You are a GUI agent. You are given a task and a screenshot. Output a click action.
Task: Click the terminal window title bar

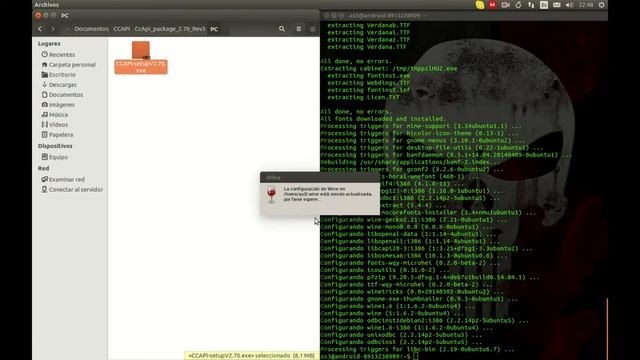(x=464, y=16)
